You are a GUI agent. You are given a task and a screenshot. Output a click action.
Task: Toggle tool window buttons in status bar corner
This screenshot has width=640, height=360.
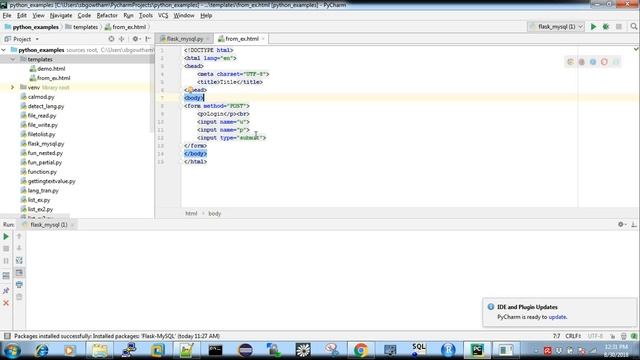click(7, 336)
